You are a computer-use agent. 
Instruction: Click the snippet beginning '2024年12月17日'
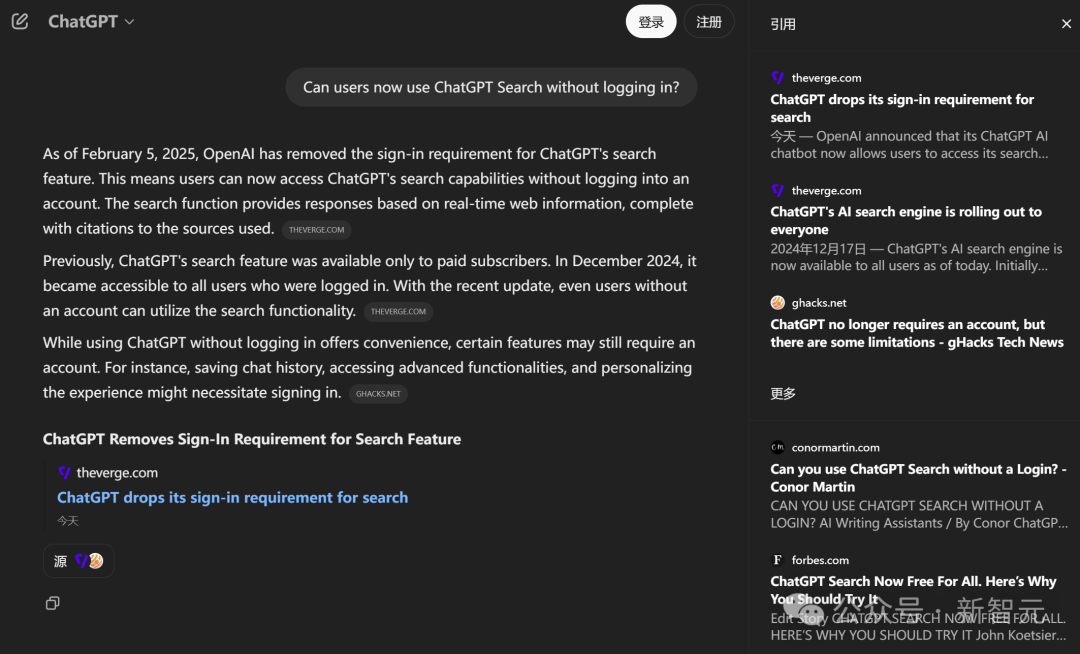click(916, 257)
